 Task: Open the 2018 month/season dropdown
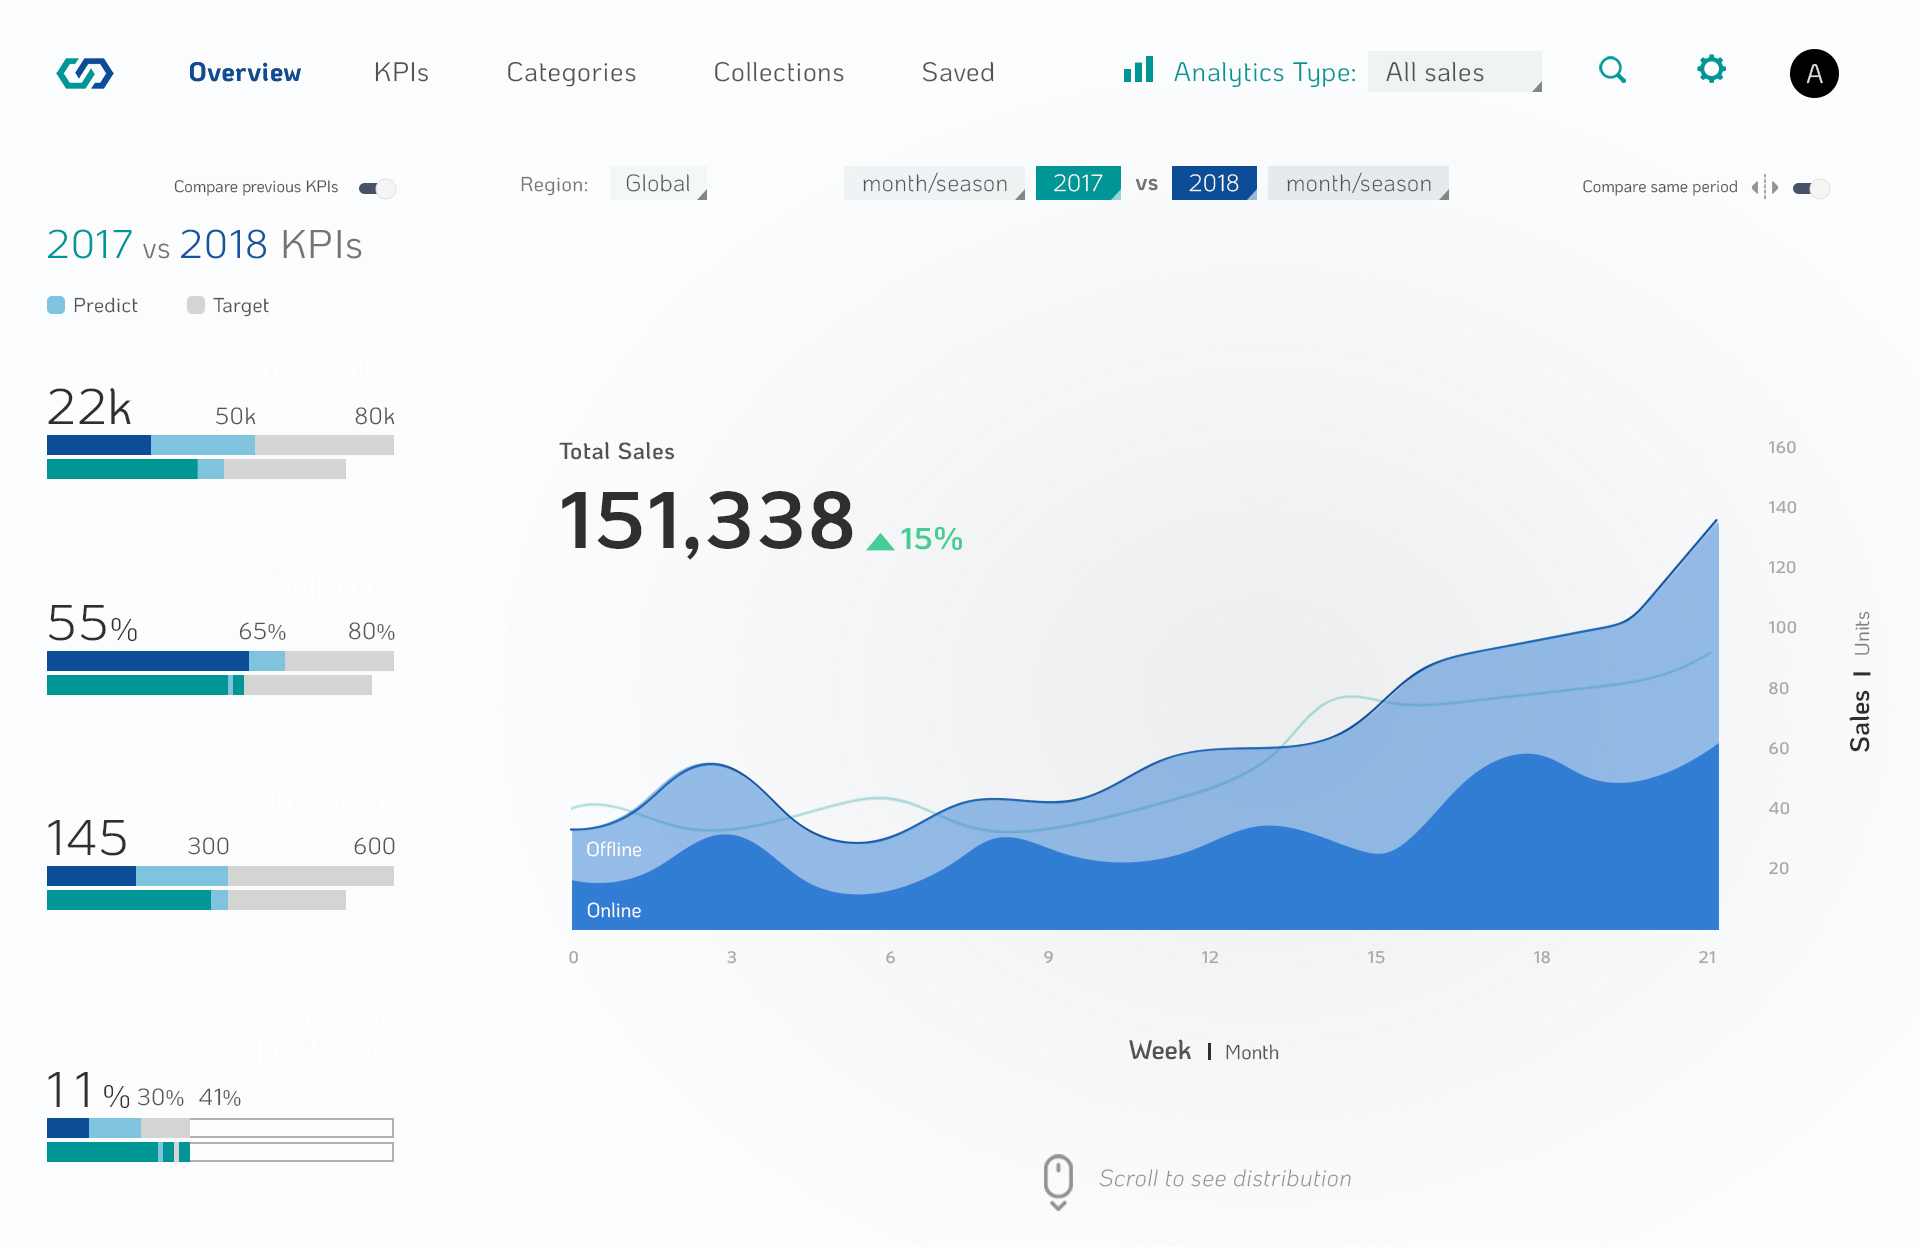pos(1358,183)
